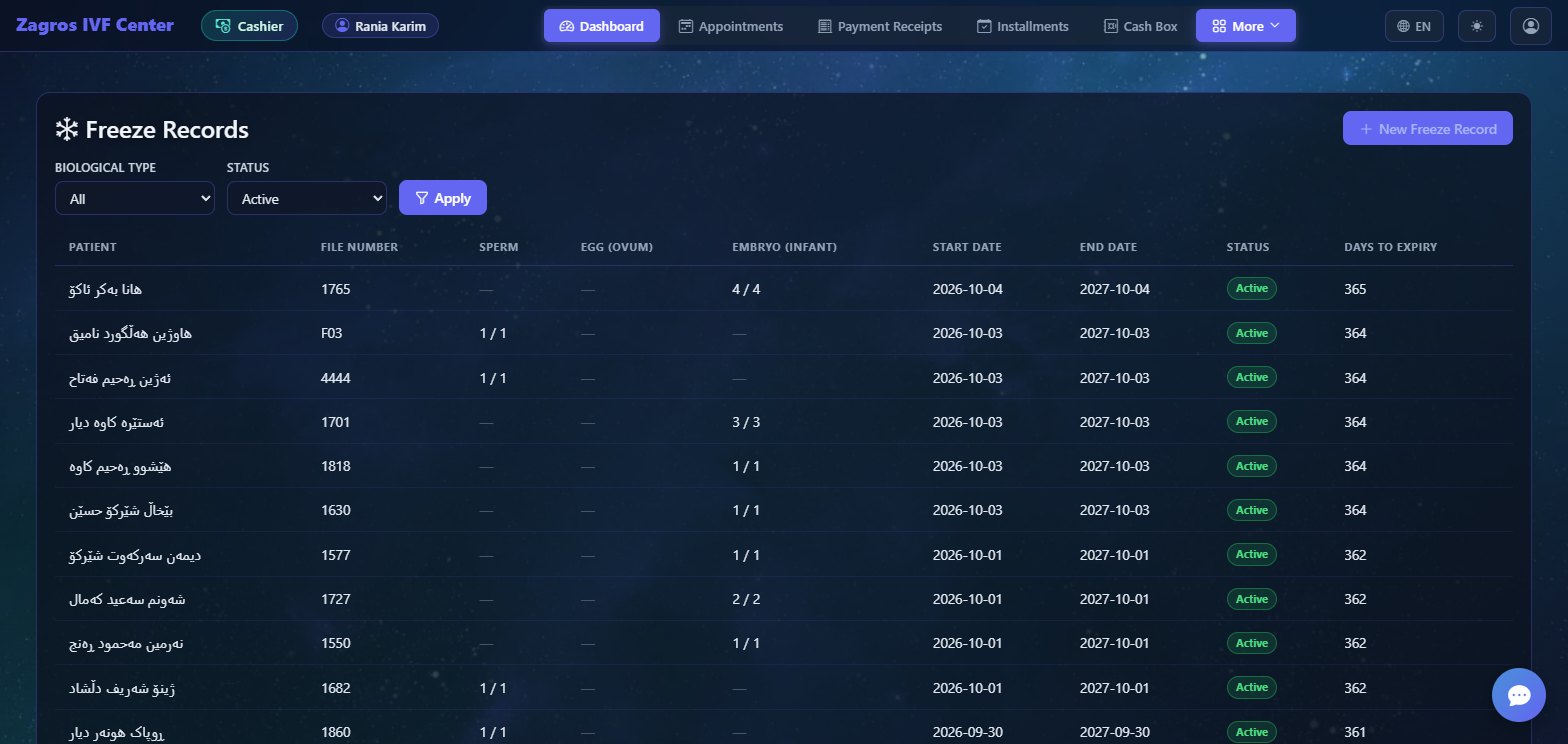Click the Rania Karim user chip

click(x=380, y=26)
